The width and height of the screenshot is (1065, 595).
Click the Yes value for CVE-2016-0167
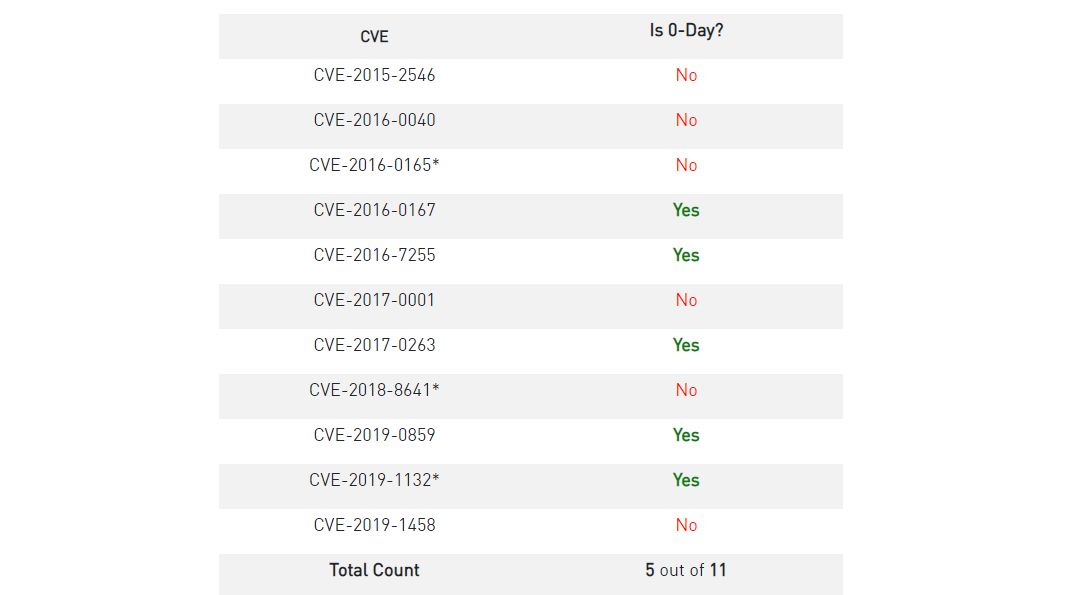click(686, 210)
